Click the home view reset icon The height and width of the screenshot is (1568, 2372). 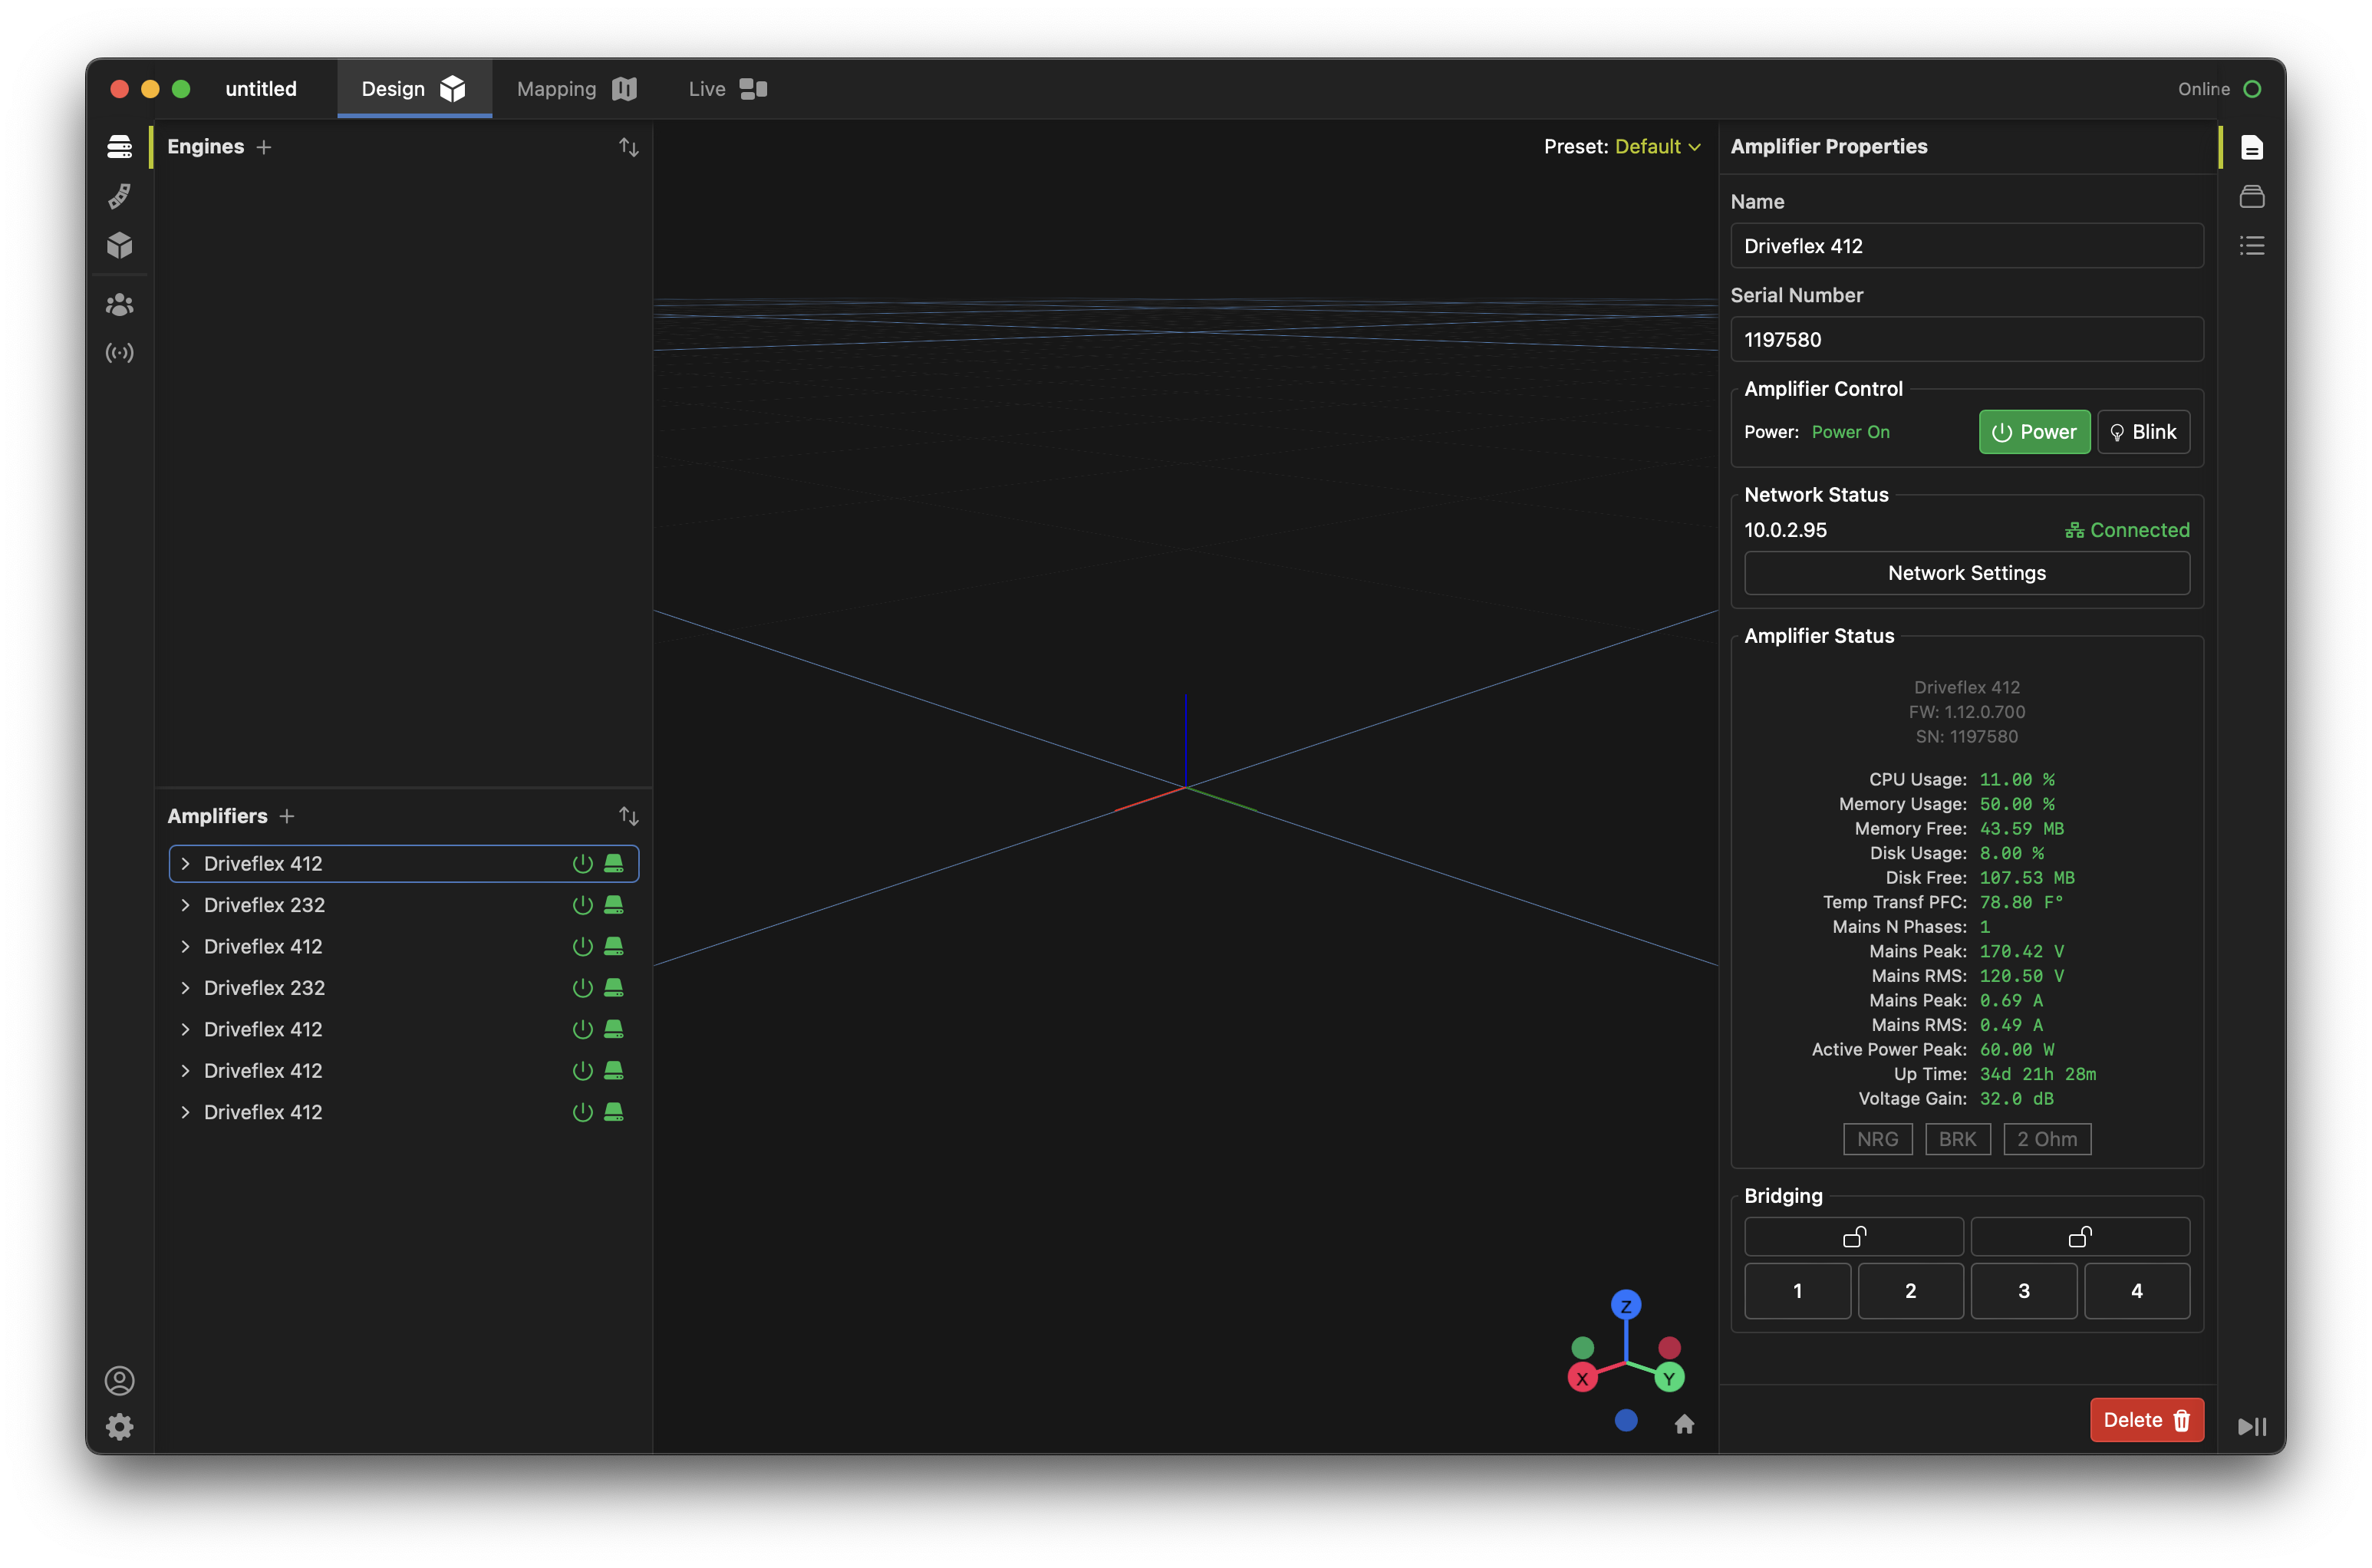click(1684, 1424)
